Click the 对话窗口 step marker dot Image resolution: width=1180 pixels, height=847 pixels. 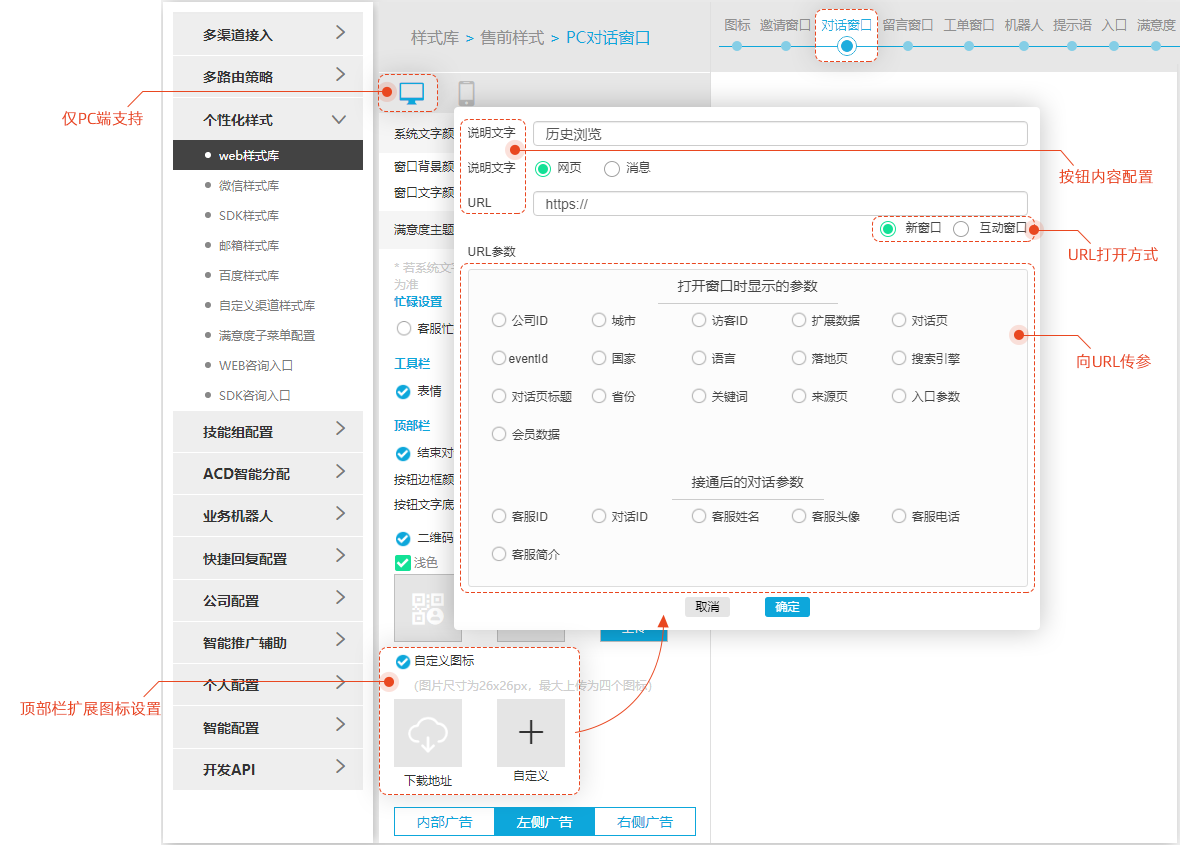(x=847, y=46)
